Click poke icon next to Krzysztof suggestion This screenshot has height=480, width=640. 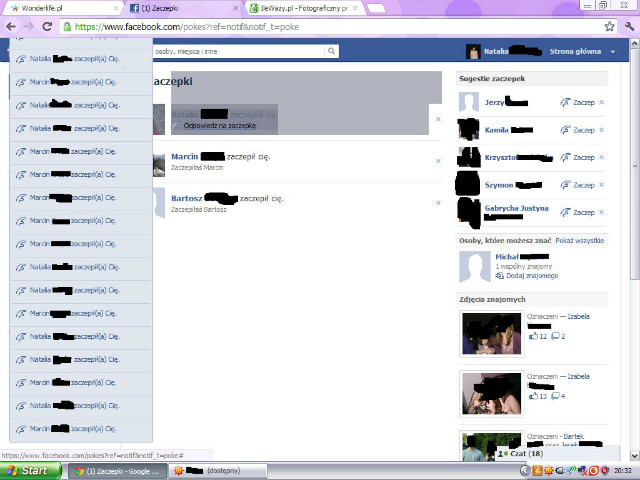pyautogui.click(x=565, y=158)
